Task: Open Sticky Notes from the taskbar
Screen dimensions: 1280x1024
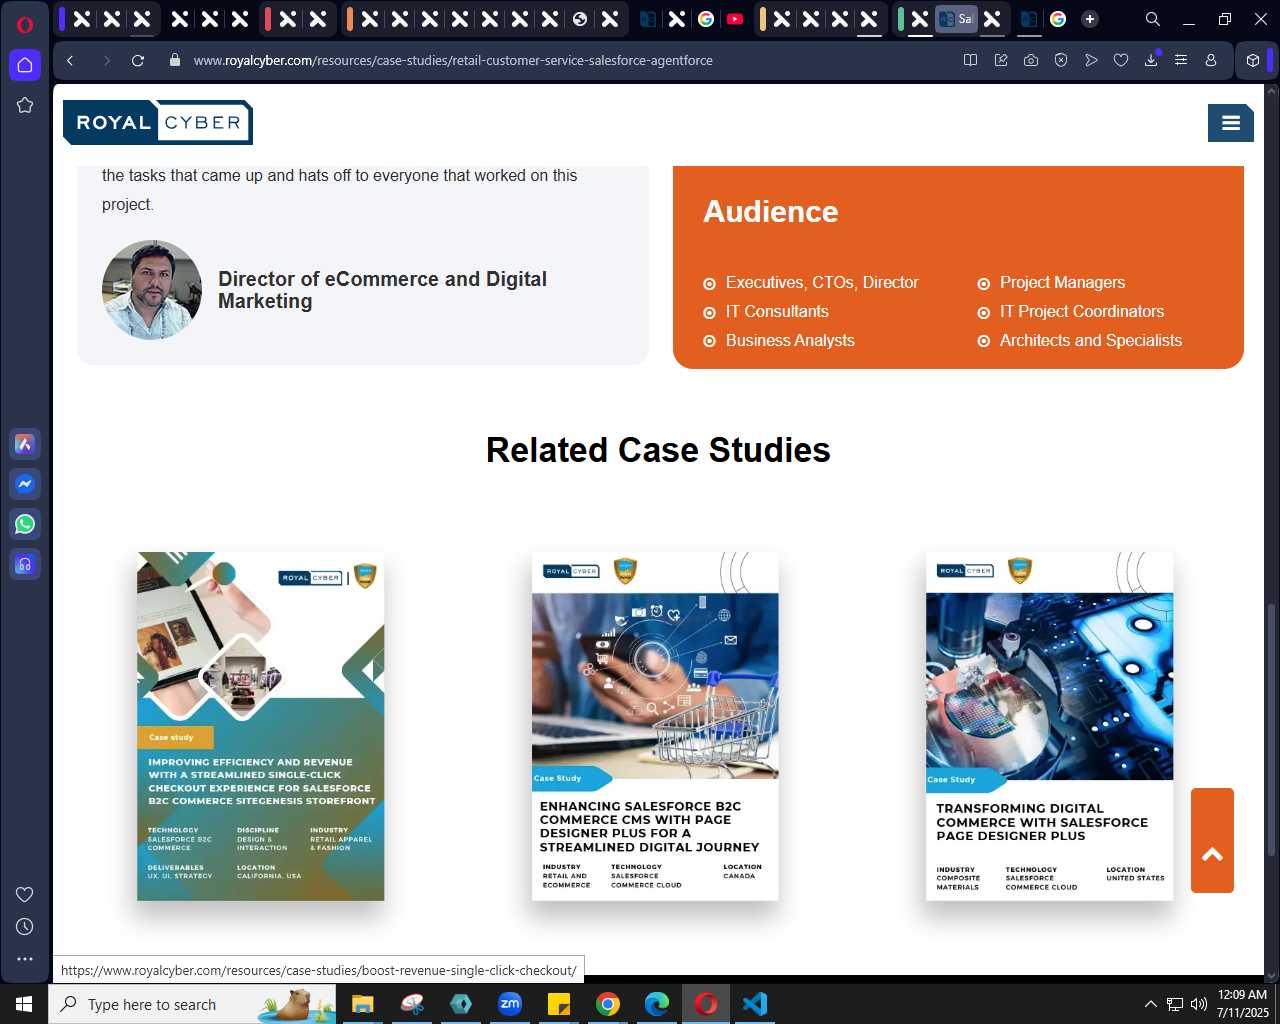Action: [559, 1004]
